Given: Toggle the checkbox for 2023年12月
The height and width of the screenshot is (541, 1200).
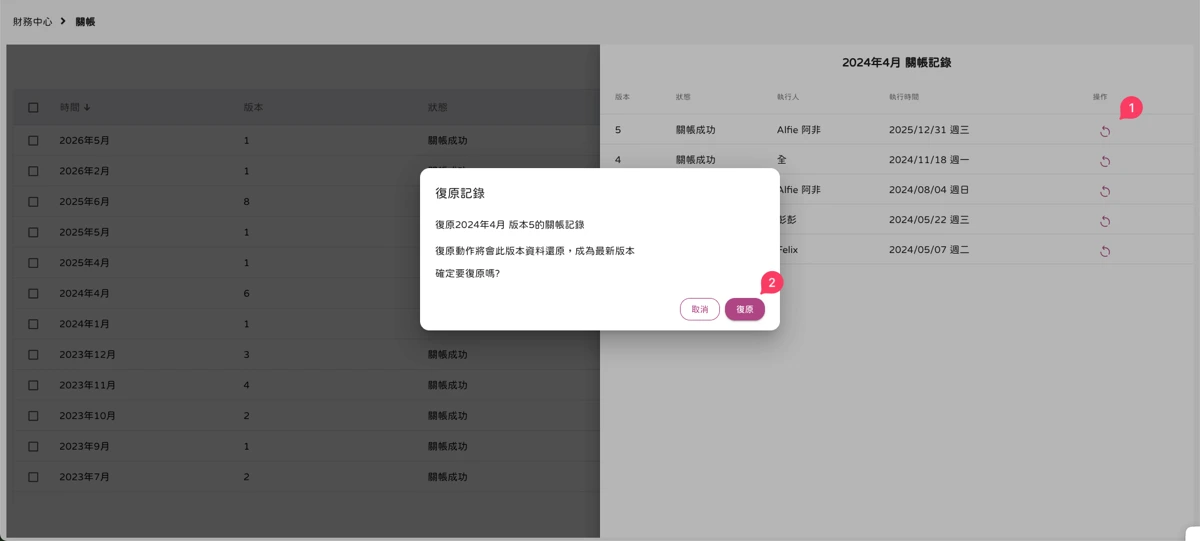Looking at the screenshot, I should (33, 355).
